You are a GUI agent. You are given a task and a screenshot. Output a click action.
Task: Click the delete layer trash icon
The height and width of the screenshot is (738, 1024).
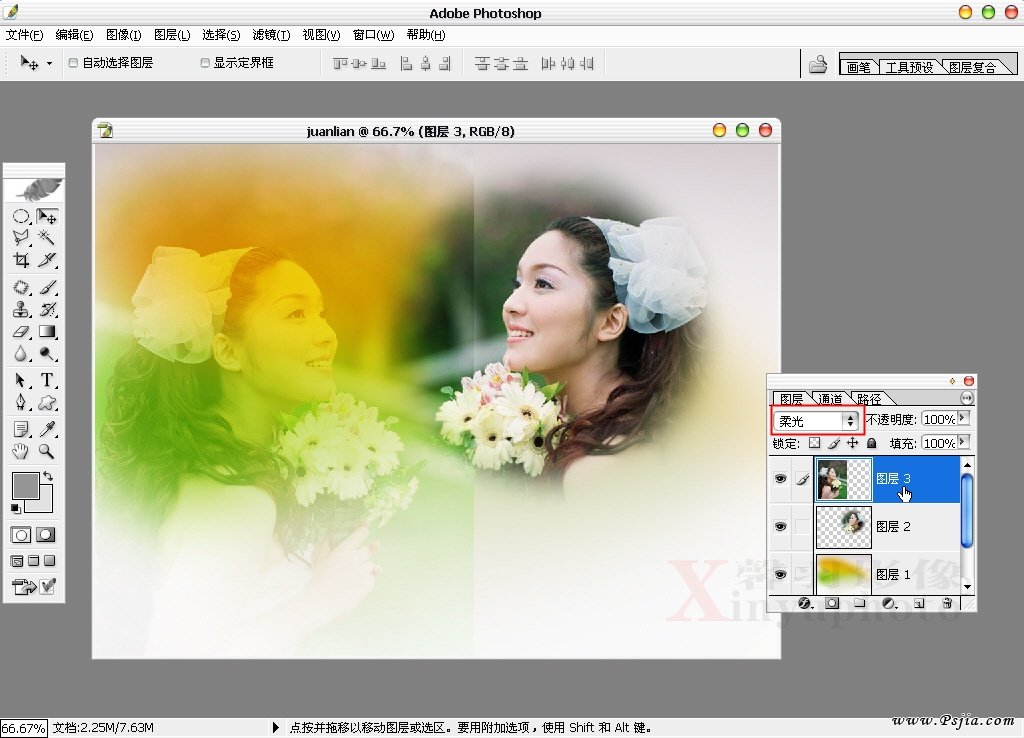947,603
